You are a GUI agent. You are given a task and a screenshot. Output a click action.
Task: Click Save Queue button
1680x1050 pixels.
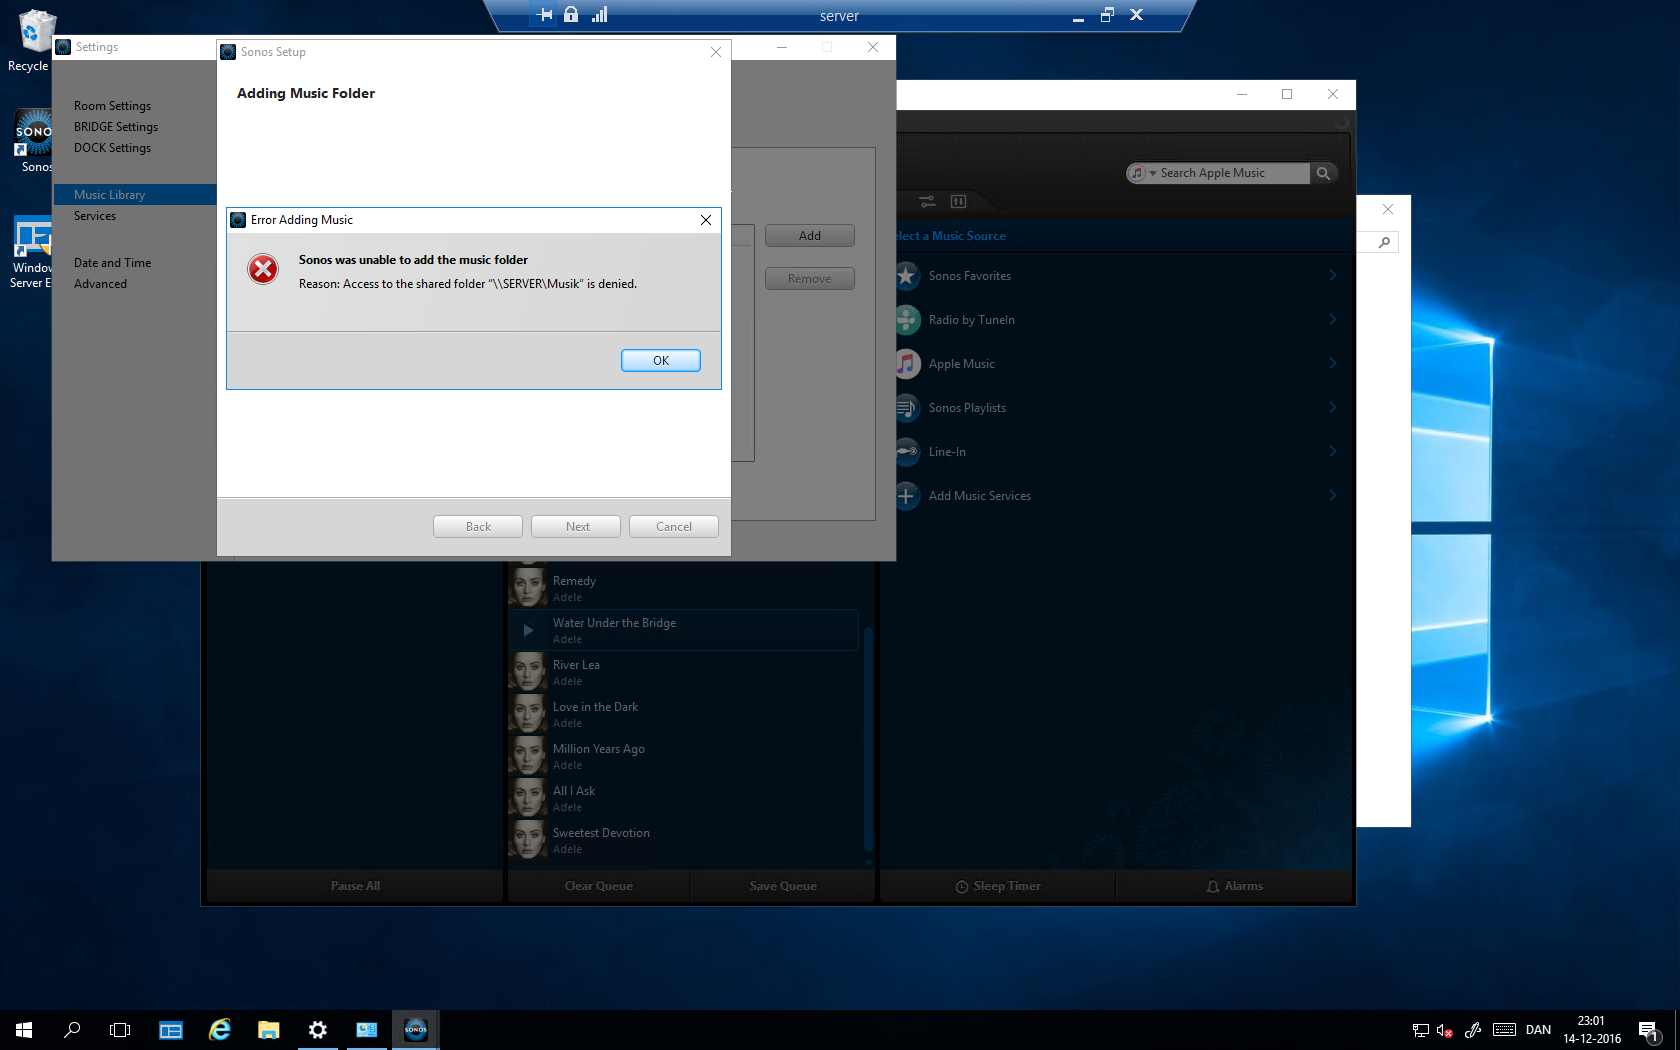(783, 886)
